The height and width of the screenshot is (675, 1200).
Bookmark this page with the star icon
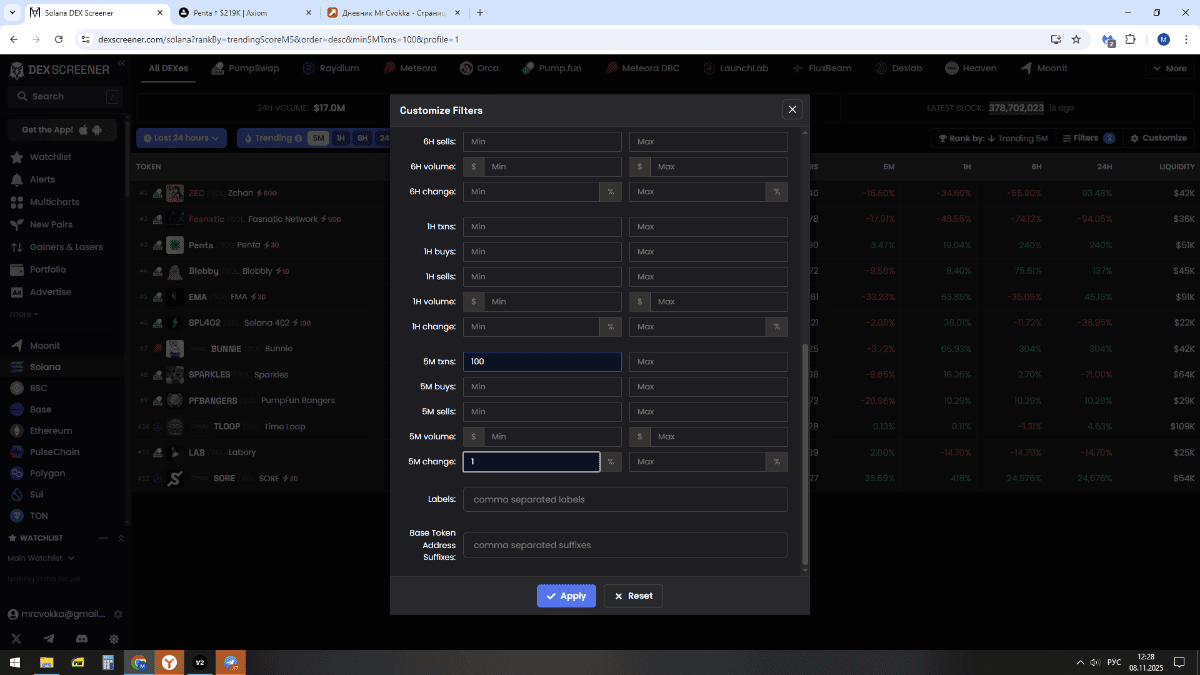point(1076,39)
